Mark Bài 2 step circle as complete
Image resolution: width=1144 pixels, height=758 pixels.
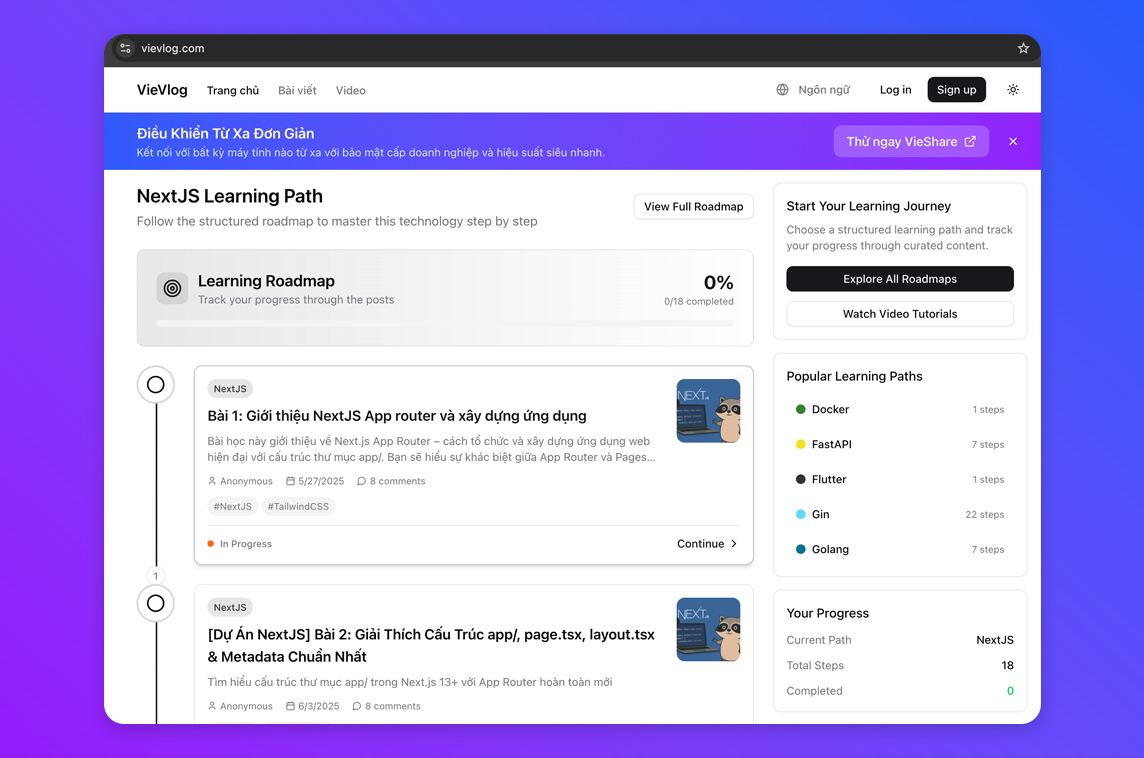[155, 603]
